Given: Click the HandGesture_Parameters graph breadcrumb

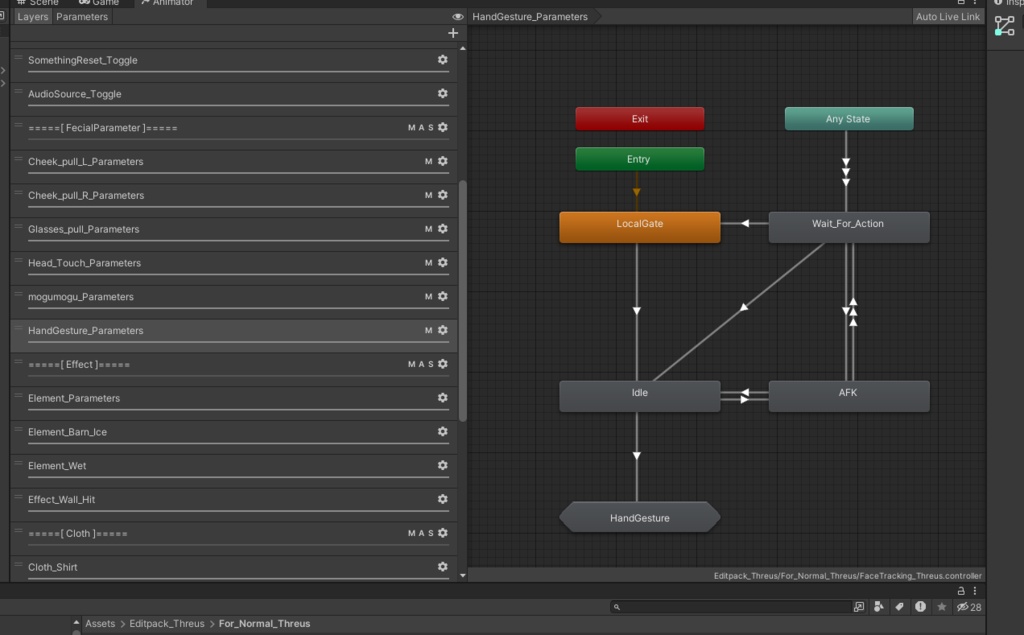Looking at the screenshot, I should (530, 17).
